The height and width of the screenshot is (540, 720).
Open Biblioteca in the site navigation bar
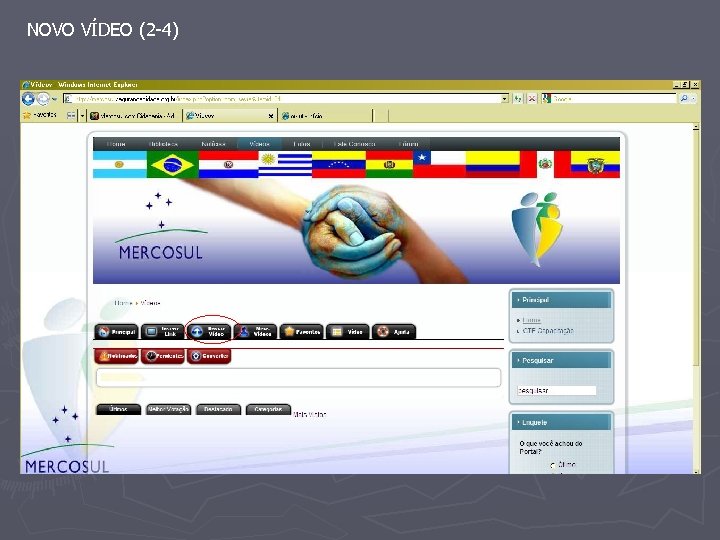(x=163, y=144)
